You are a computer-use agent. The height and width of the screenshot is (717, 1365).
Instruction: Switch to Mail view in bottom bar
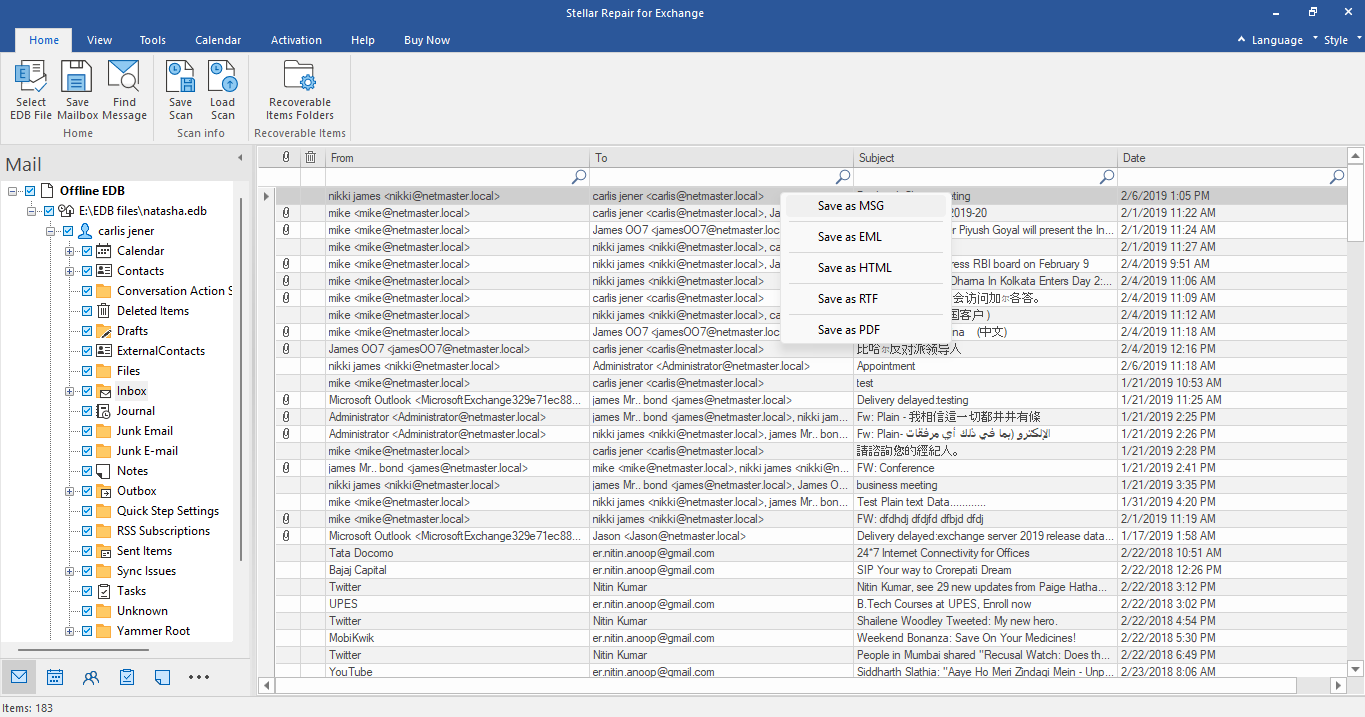19,677
